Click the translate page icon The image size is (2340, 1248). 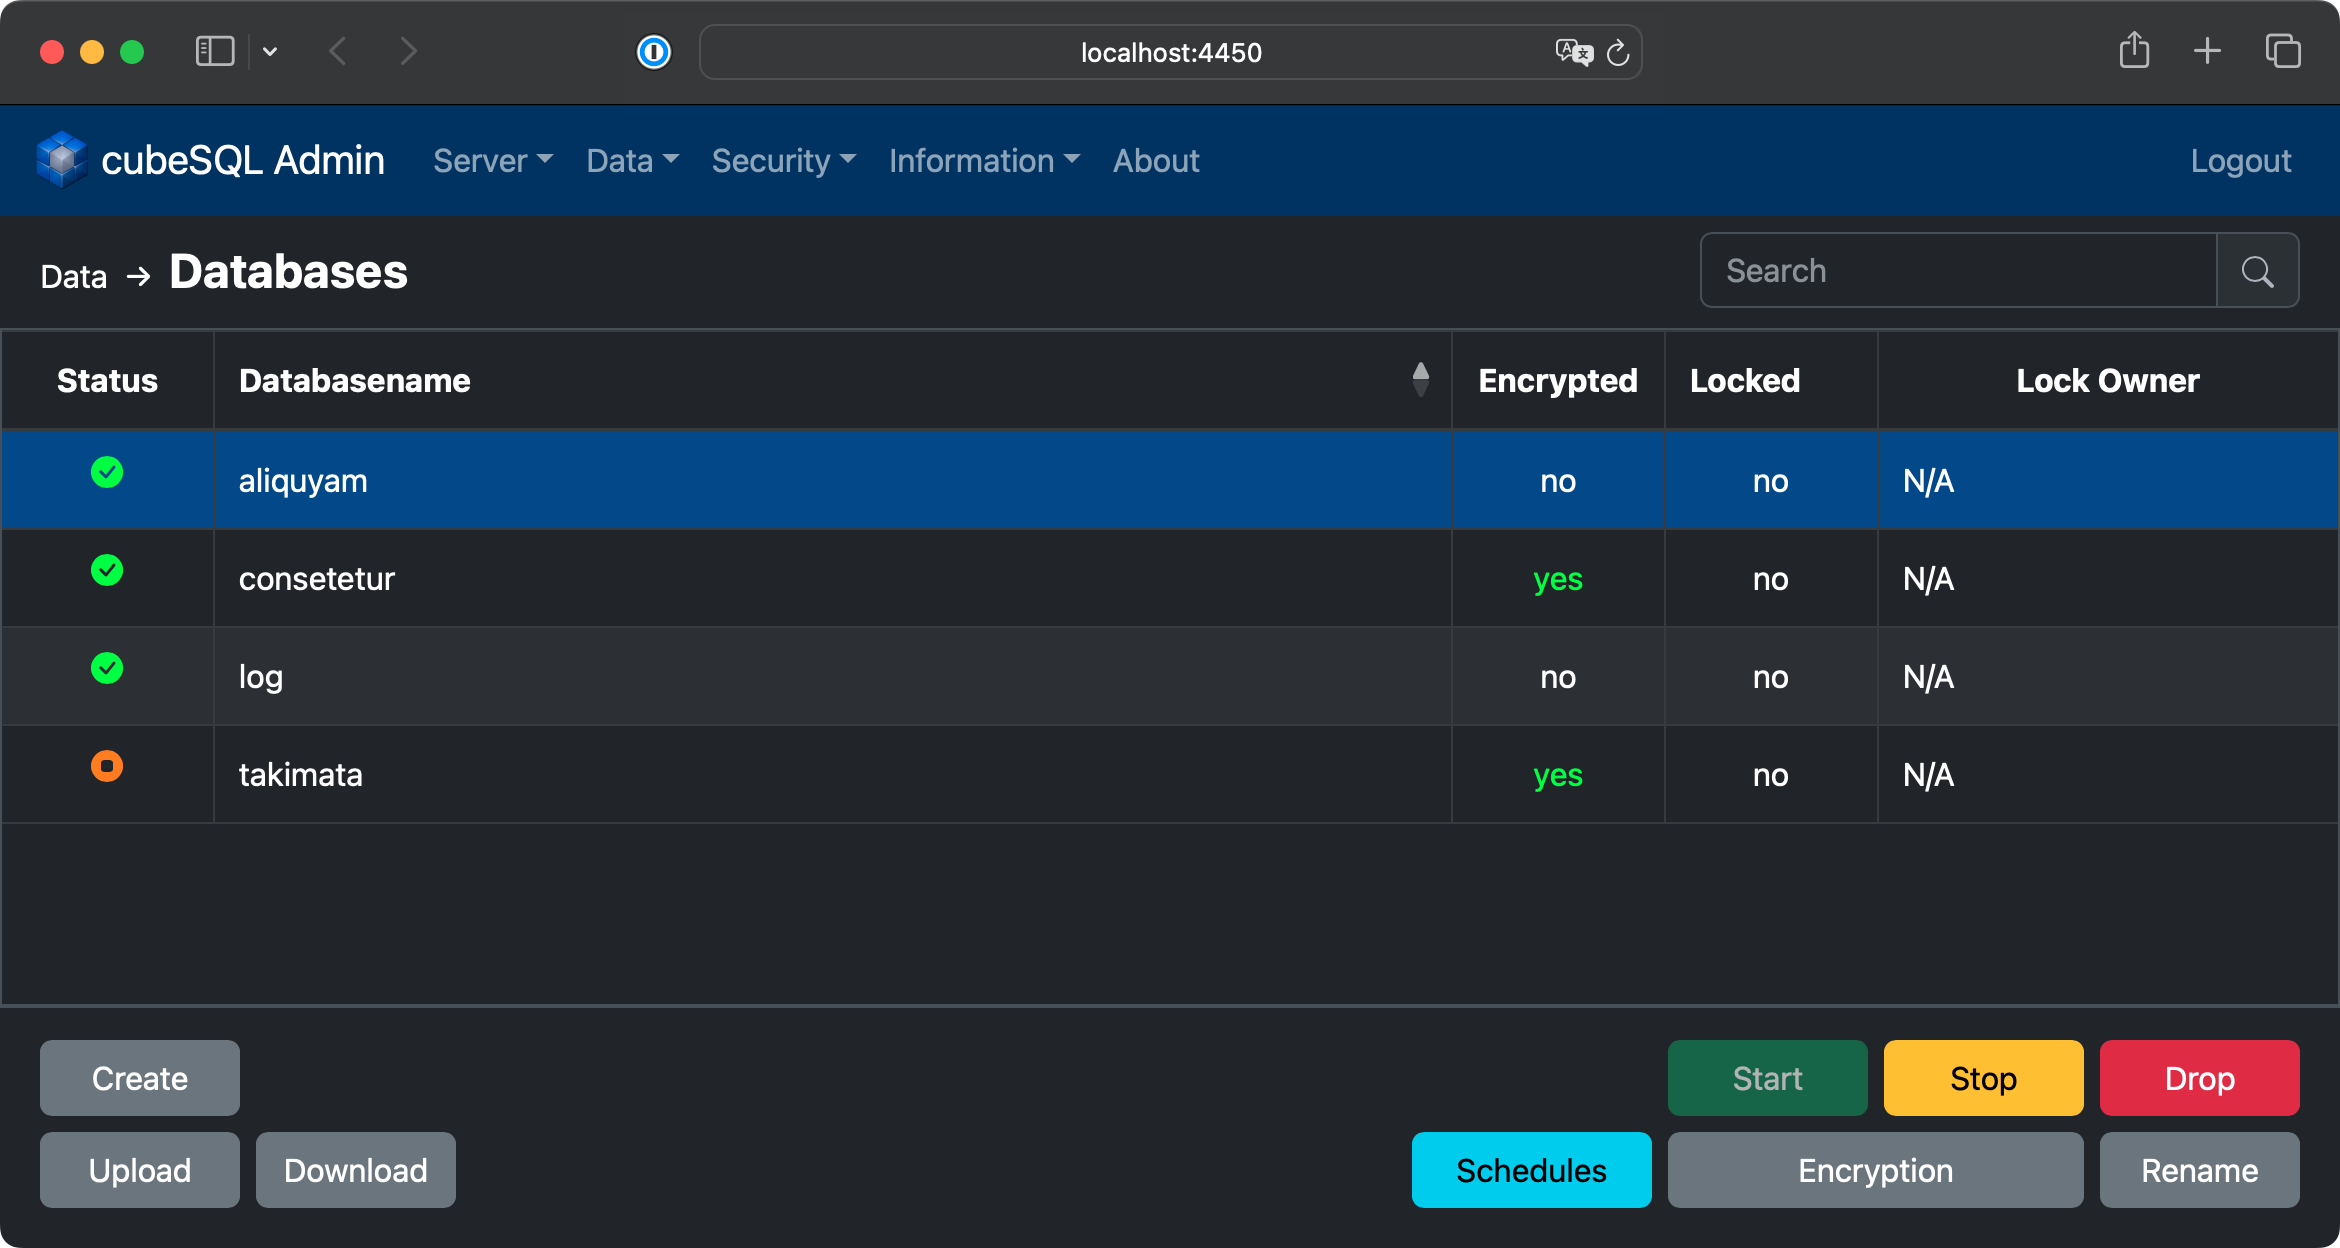1573,52
